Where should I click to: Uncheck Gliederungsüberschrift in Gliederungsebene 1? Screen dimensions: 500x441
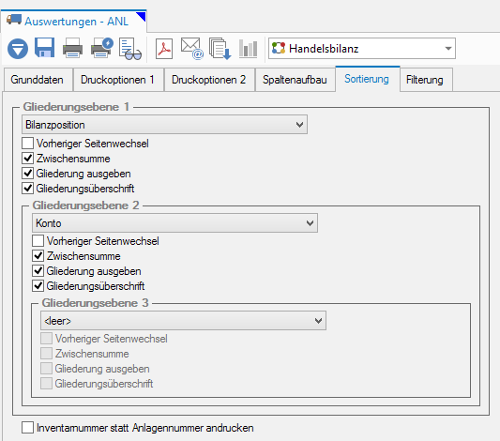coord(28,188)
